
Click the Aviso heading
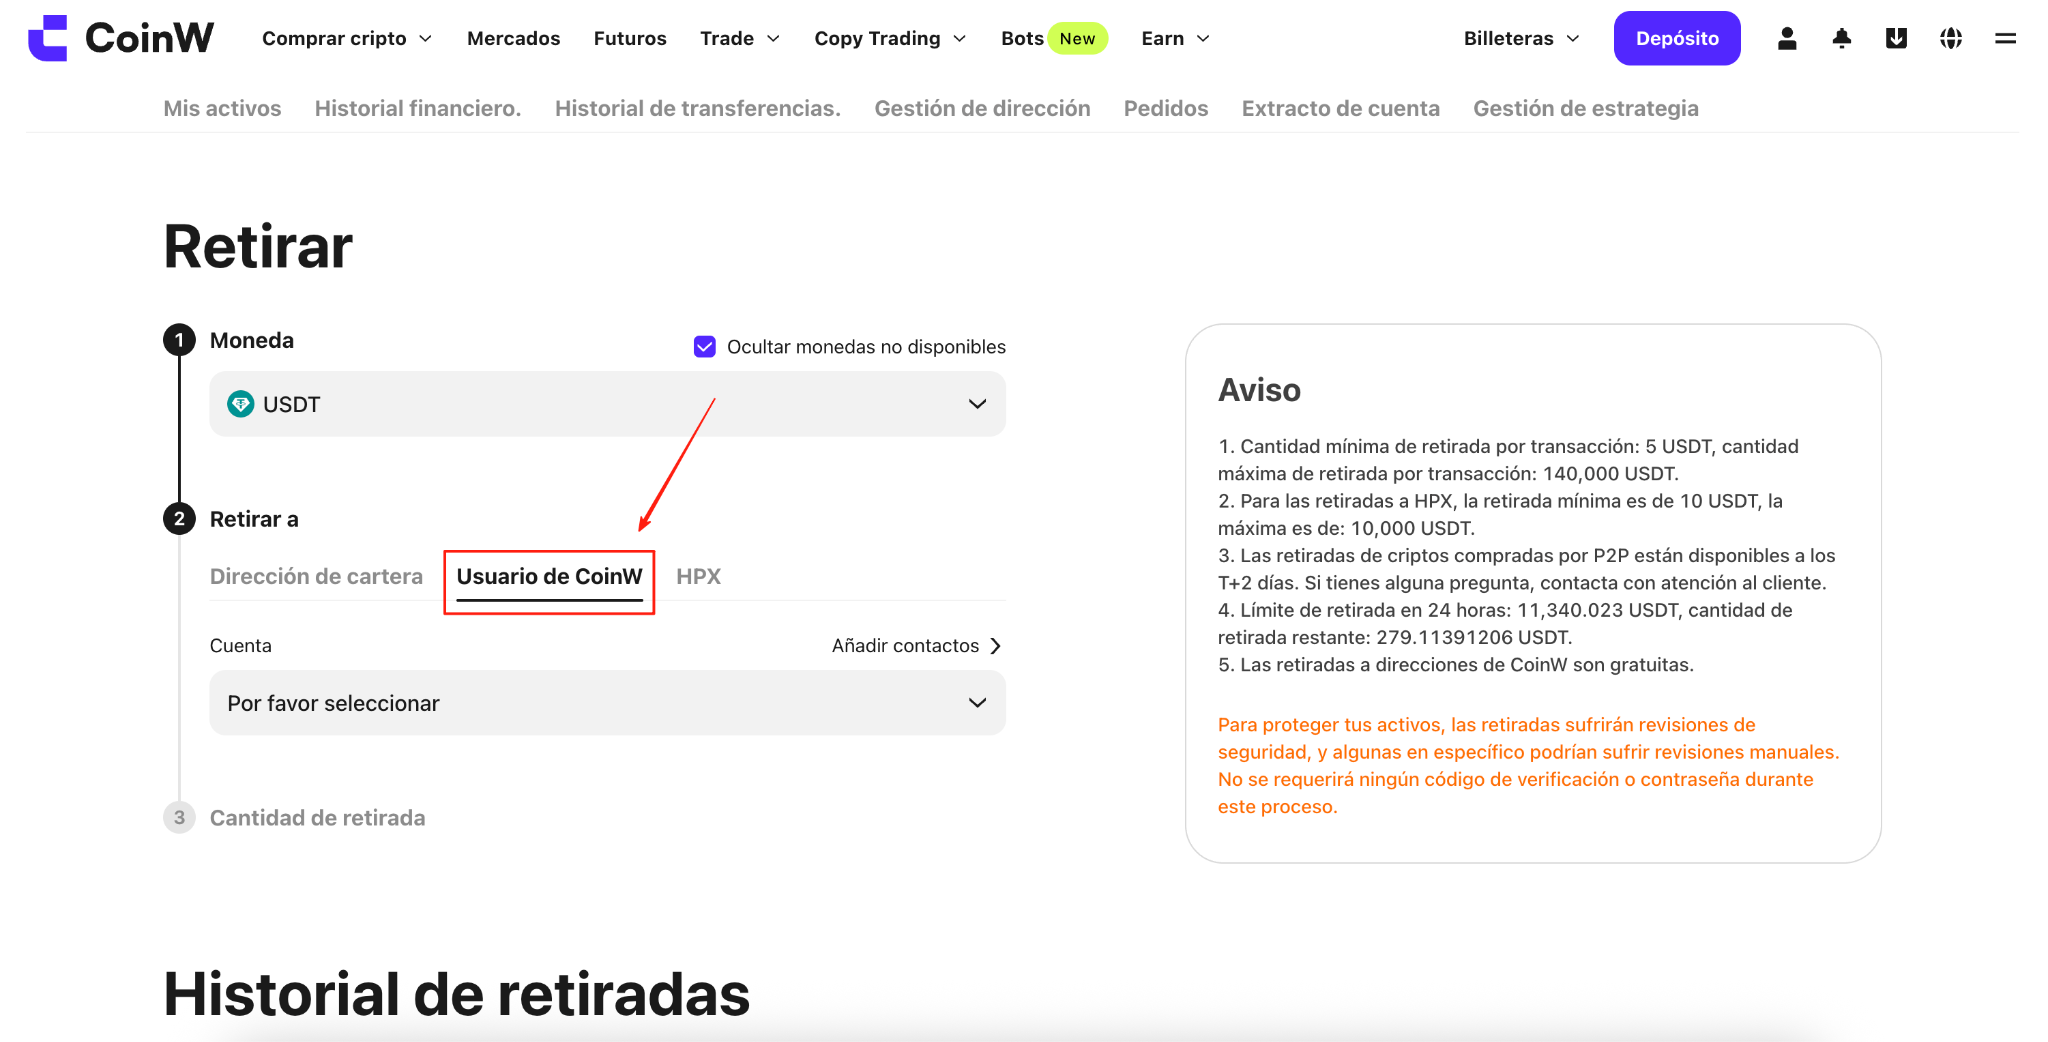tap(1259, 390)
